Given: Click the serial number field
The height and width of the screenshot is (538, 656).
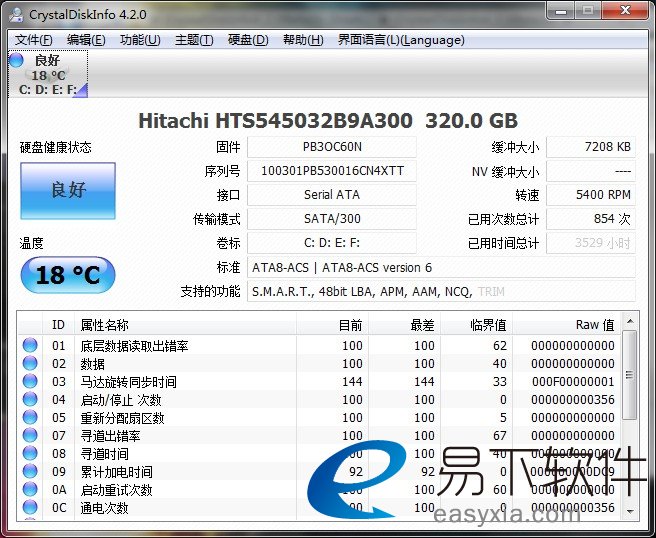Looking at the screenshot, I should tap(331, 171).
